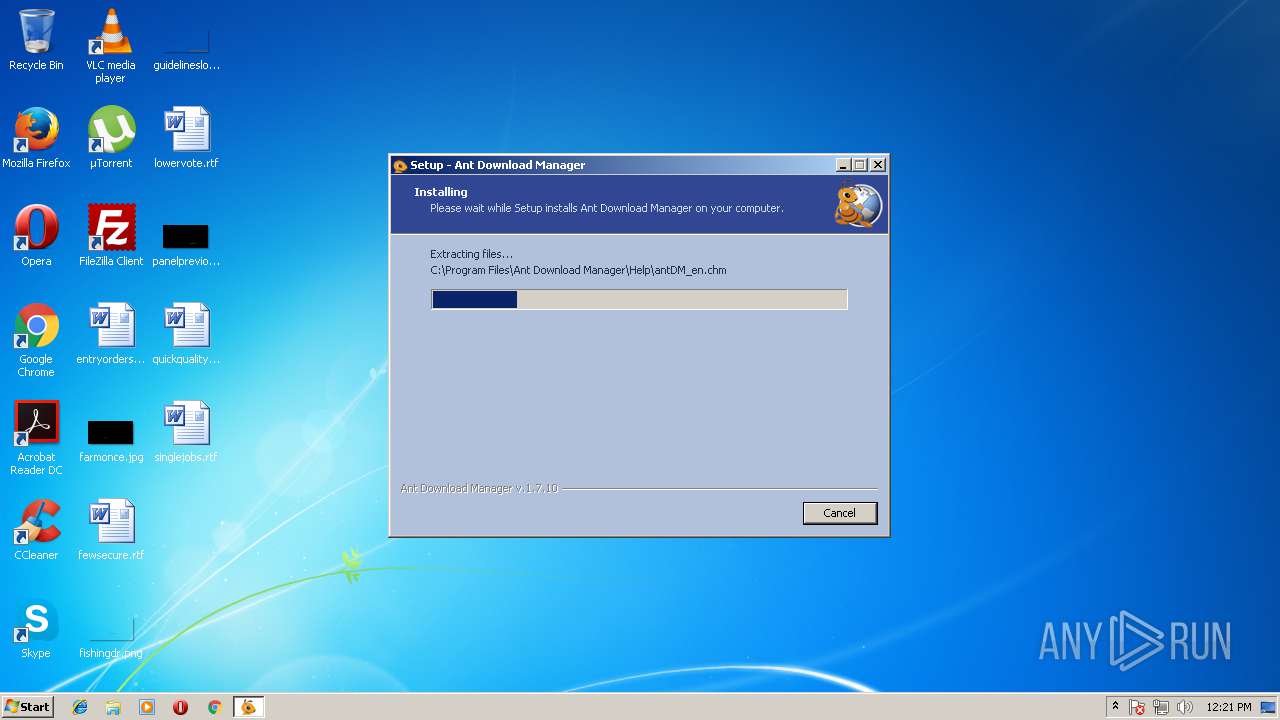
Task: Click the setup window title bar icon
Action: (400, 165)
